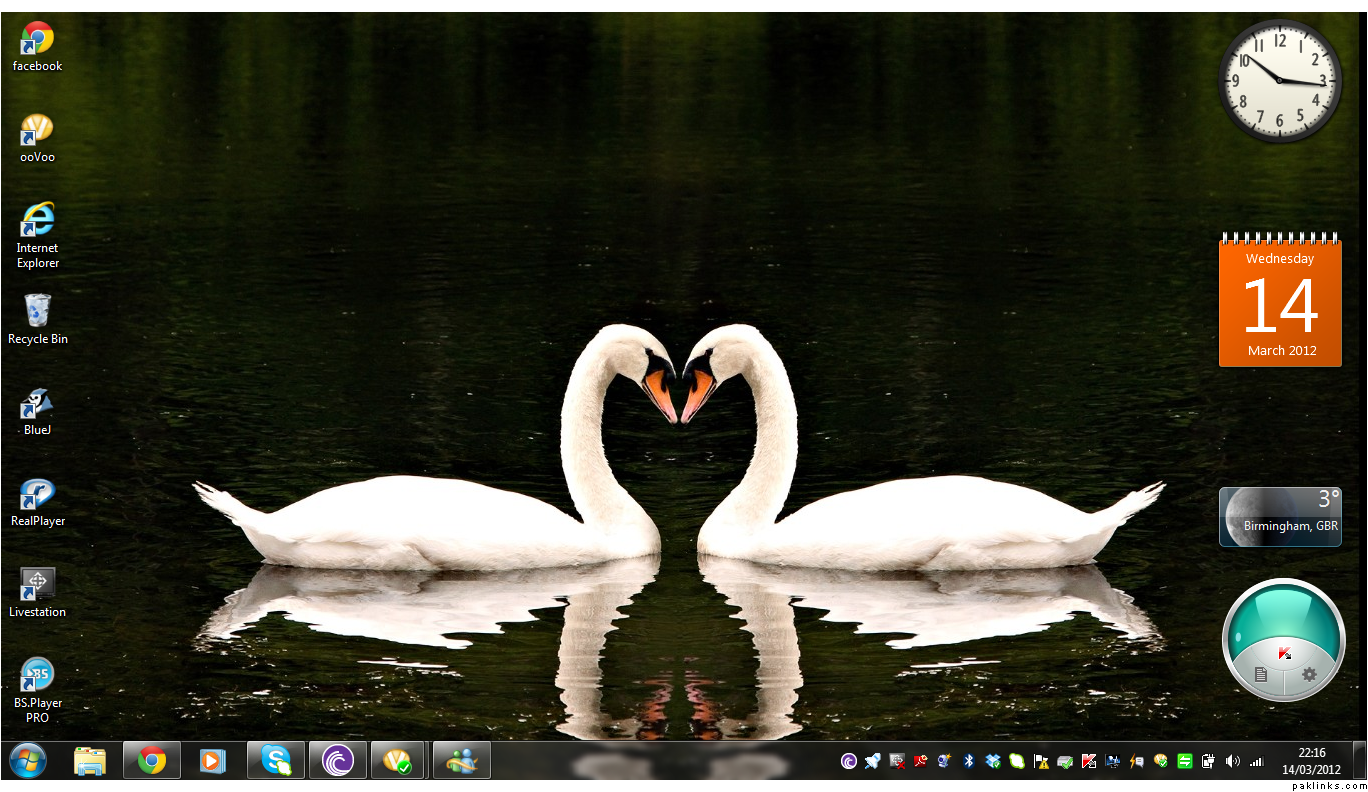
Task: Click the volume speaker icon in tray
Action: pos(1232,761)
